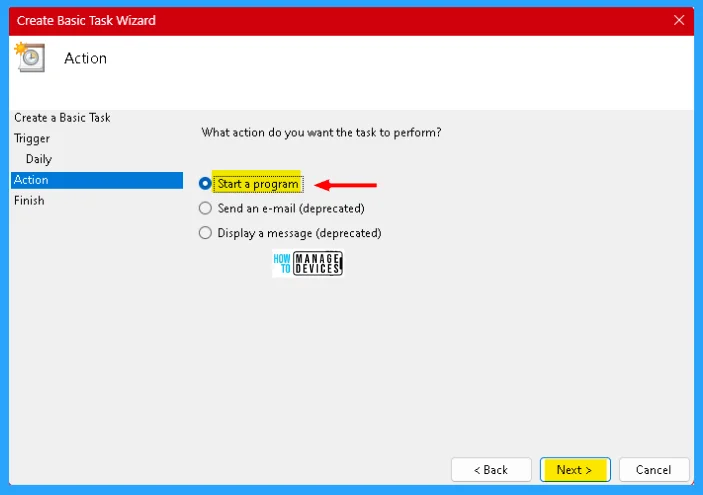Viewport: 703px width, 495px height.
Task: Go back with the < Back button
Action: point(491,470)
